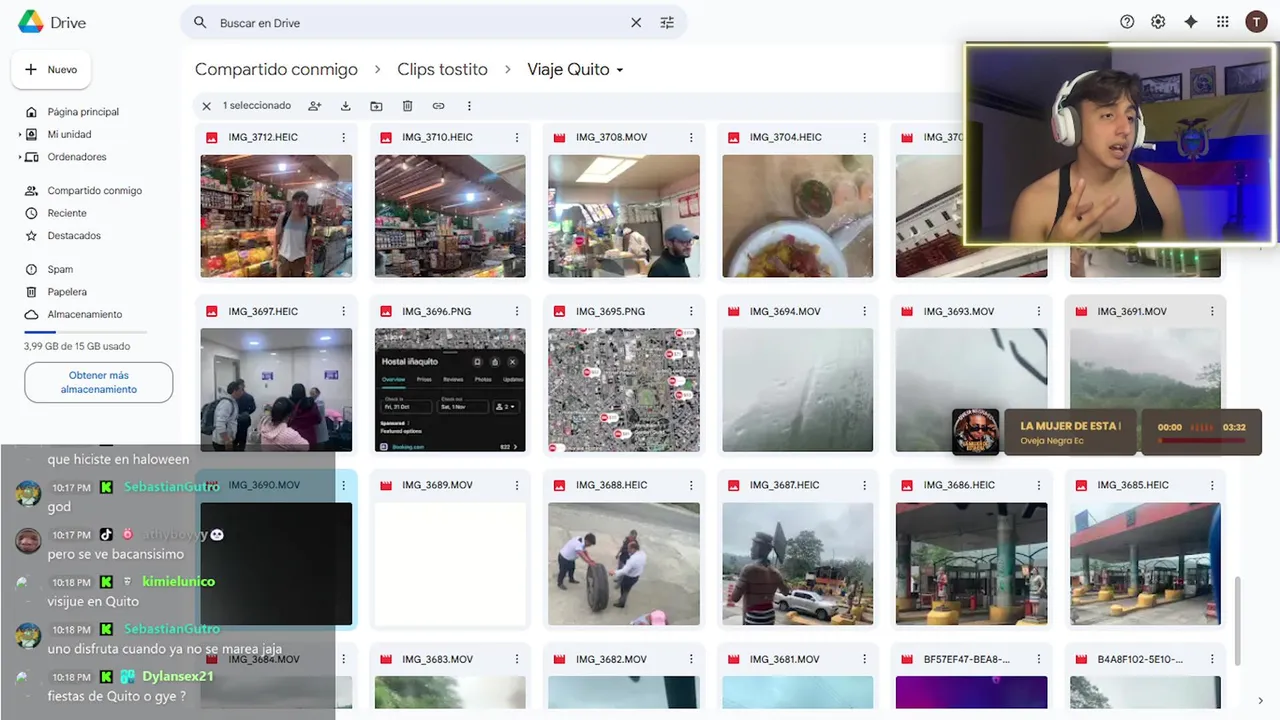The width and height of the screenshot is (1280, 720).
Task: Open more actions in selection toolbar
Action: pyautogui.click(x=469, y=106)
